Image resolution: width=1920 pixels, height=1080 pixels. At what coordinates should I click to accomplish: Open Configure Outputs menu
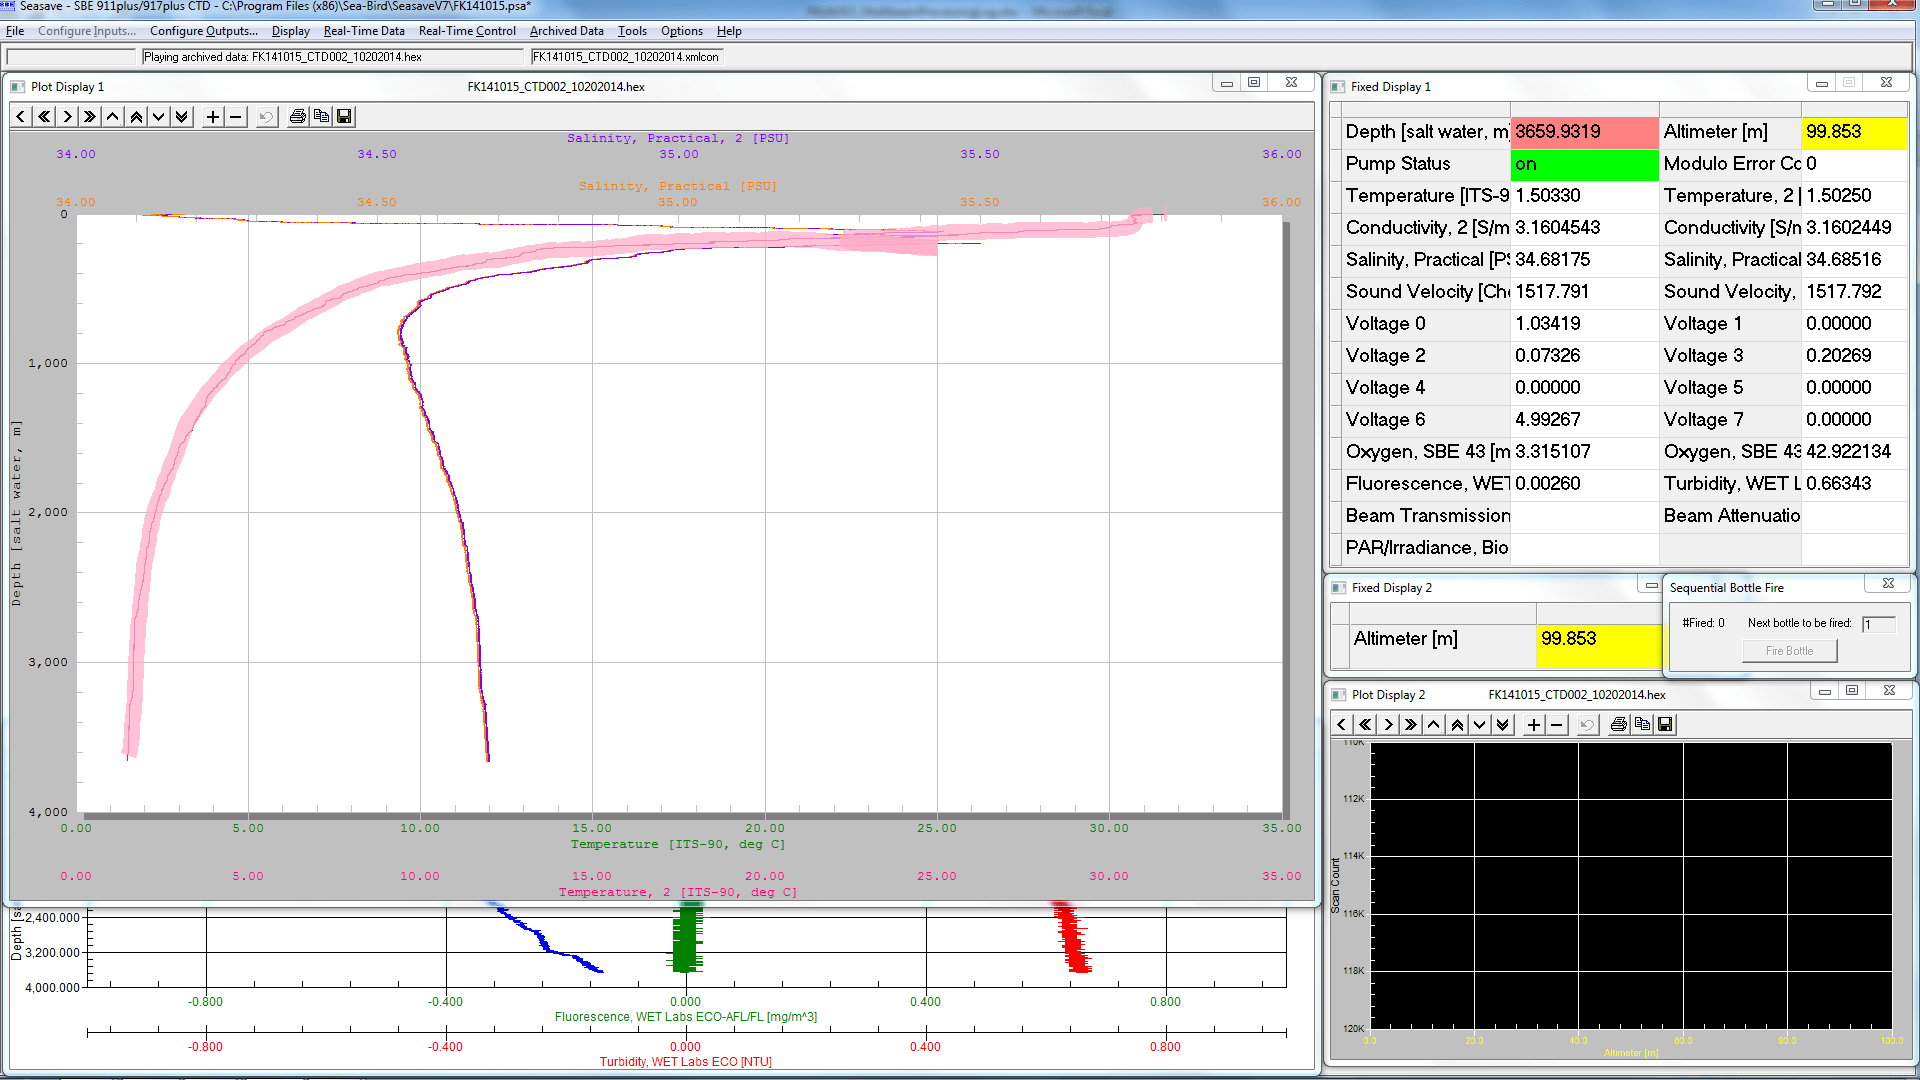[203, 31]
